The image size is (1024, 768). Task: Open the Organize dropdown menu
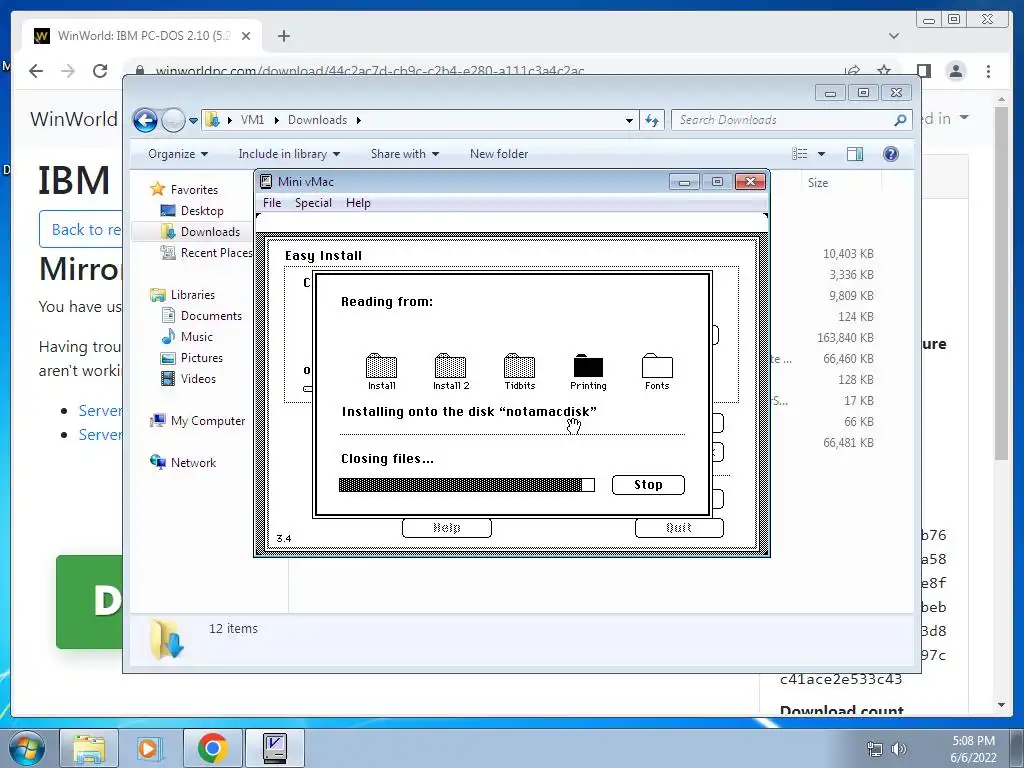click(x=178, y=154)
